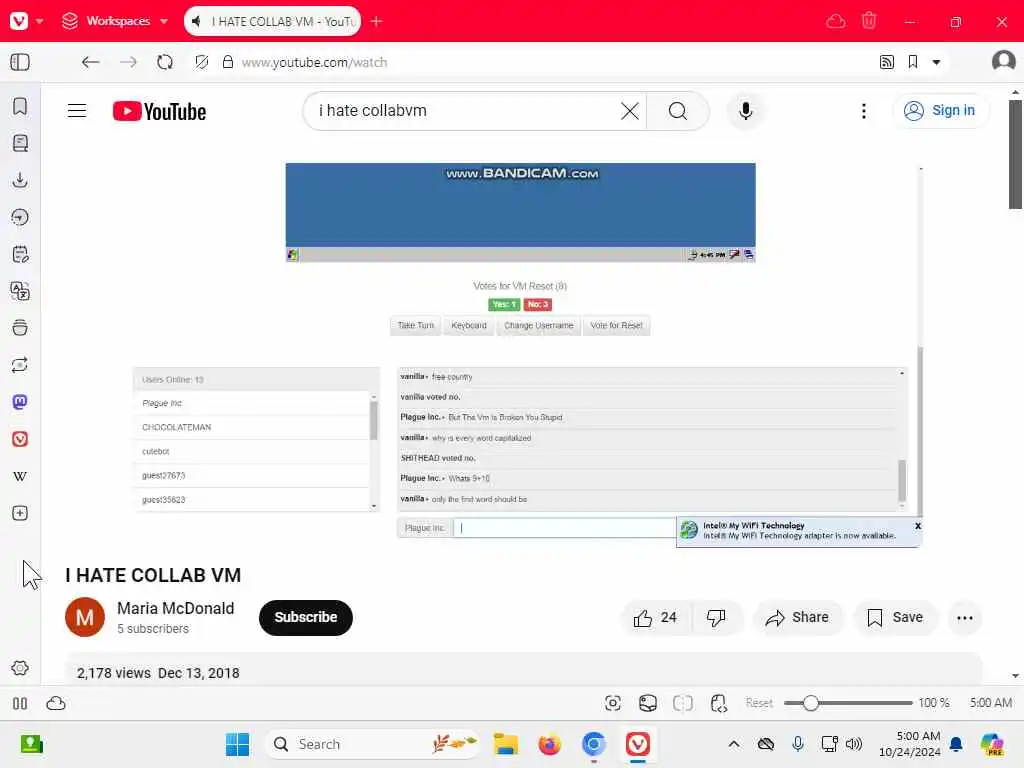Viewport: 1024px width, 768px height.
Task: Open a new tab with plus button
Action: pos(376,22)
